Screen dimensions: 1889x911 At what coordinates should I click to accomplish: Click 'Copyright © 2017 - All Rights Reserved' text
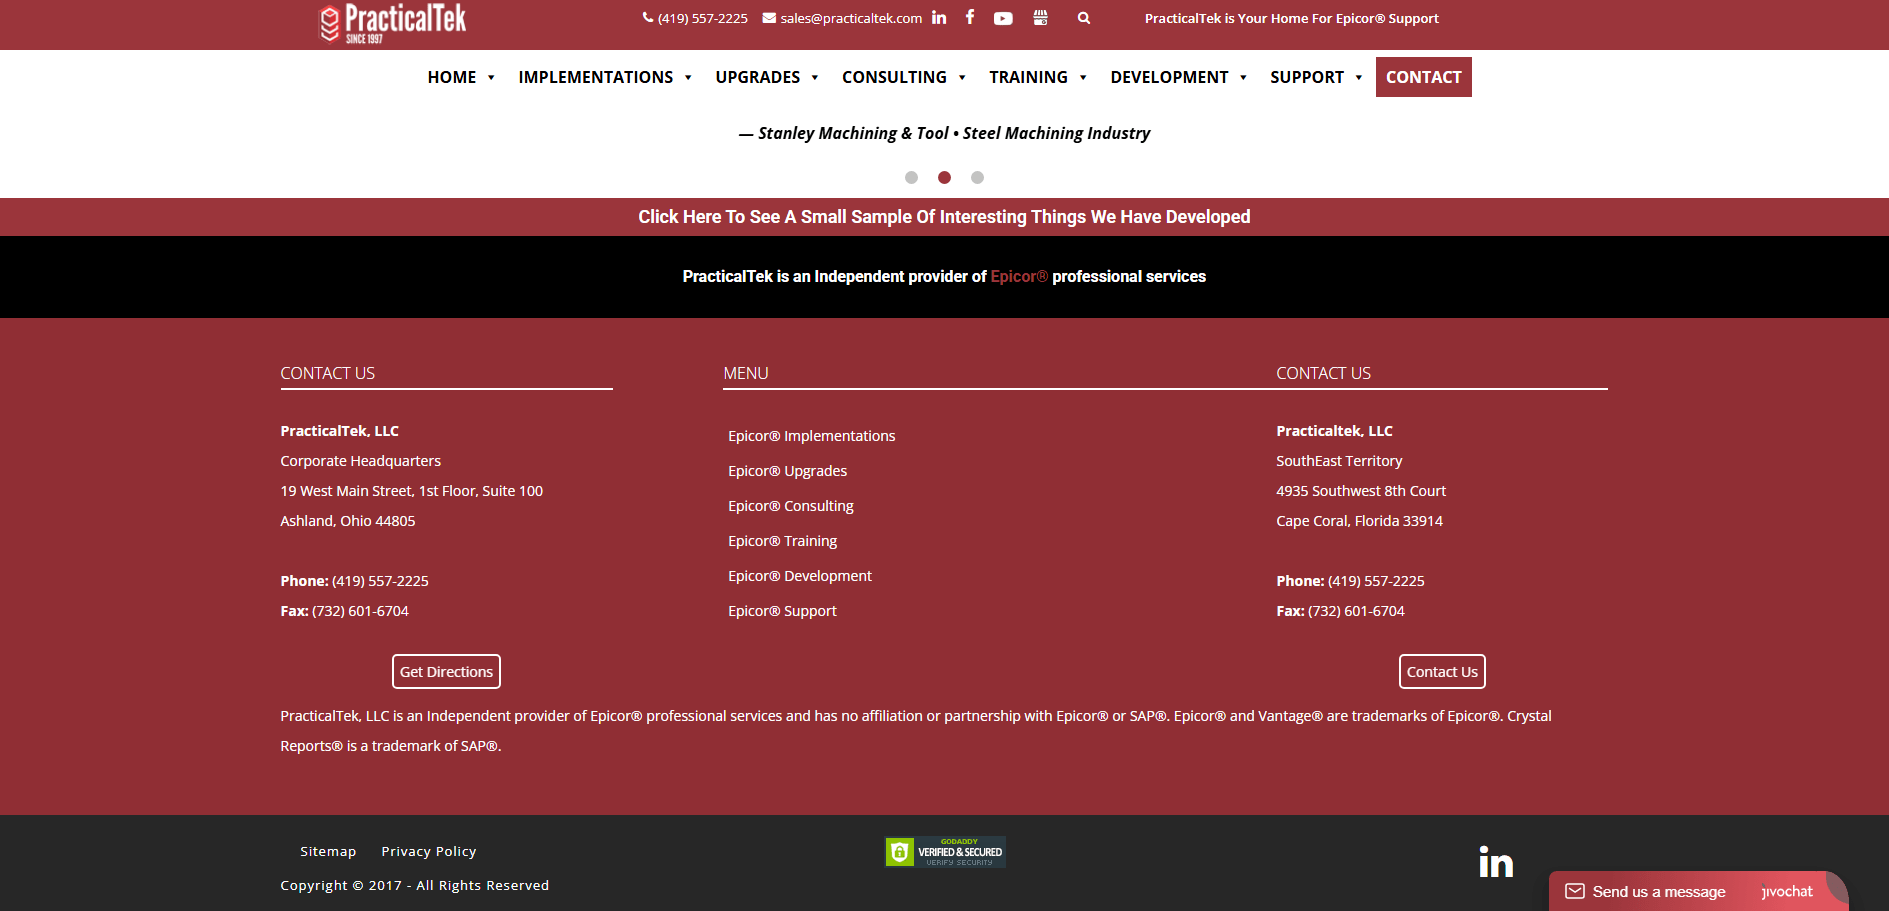[415, 885]
